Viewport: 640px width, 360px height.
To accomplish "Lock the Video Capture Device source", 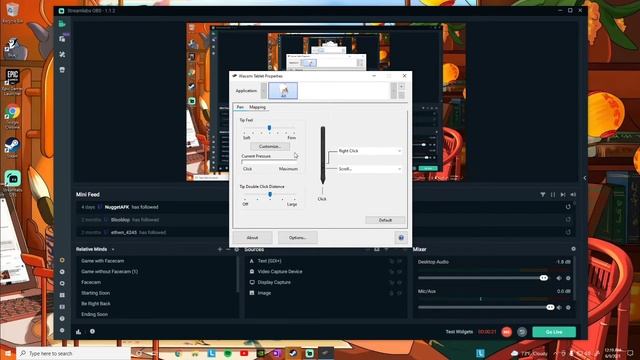I will pyautogui.click(x=391, y=271).
